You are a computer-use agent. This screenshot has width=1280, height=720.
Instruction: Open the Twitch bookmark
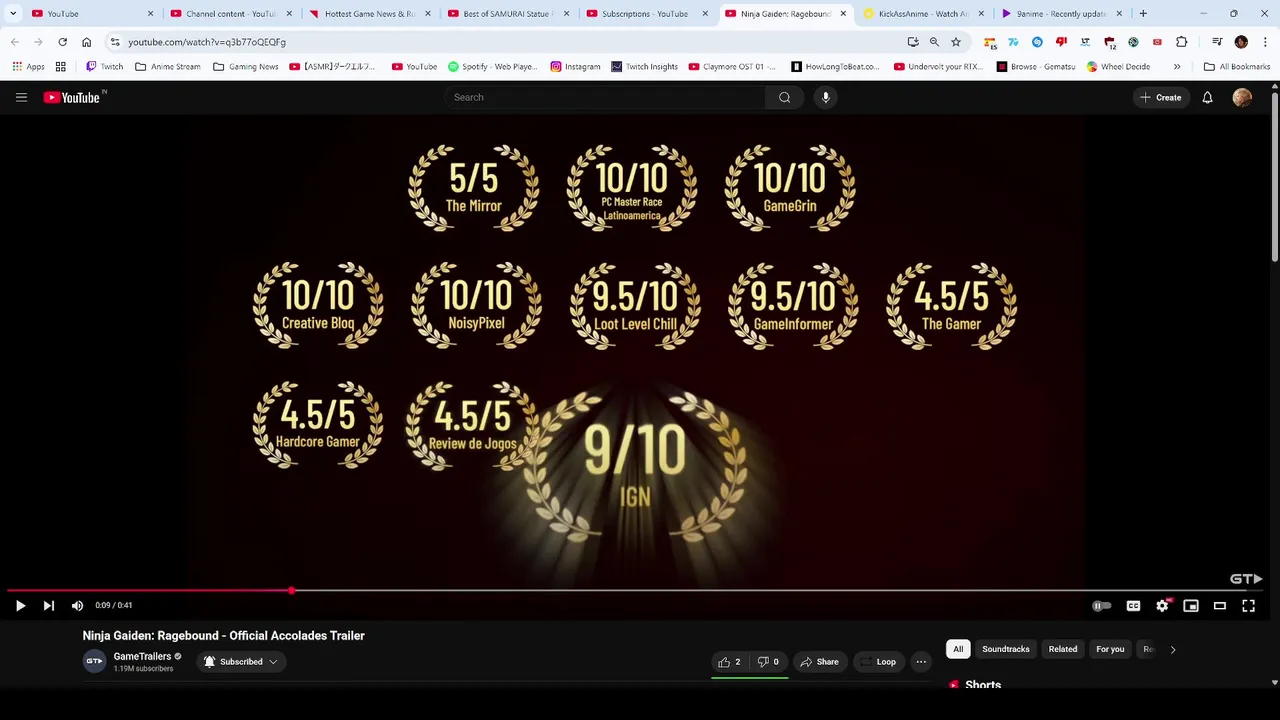point(105,66)
